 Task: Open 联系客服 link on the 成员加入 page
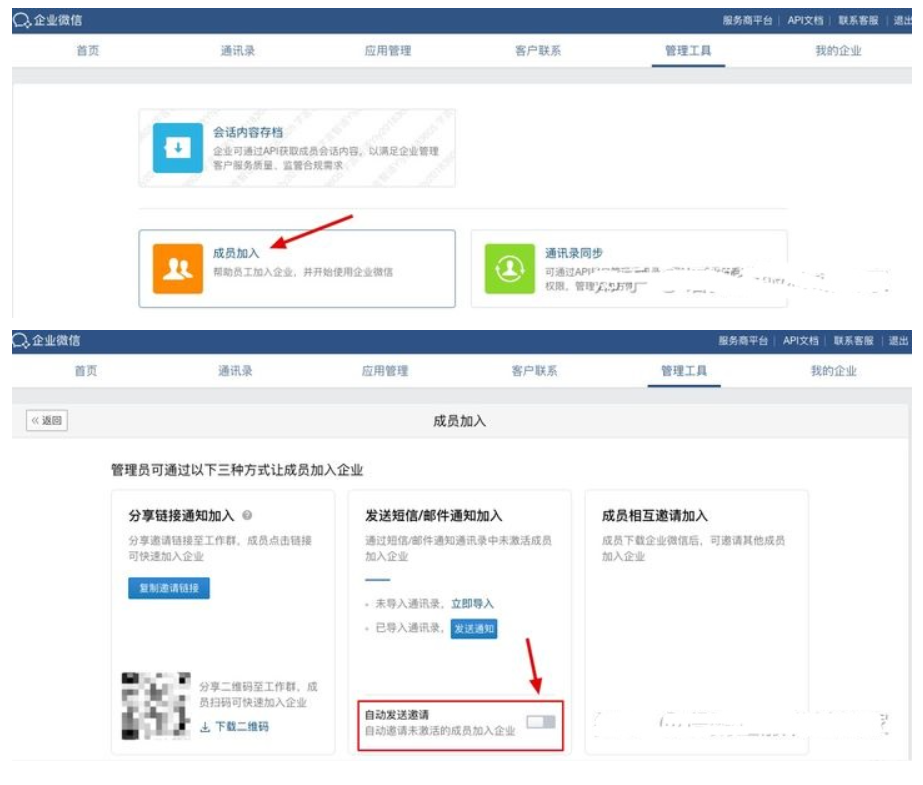[x=854, y=341]
